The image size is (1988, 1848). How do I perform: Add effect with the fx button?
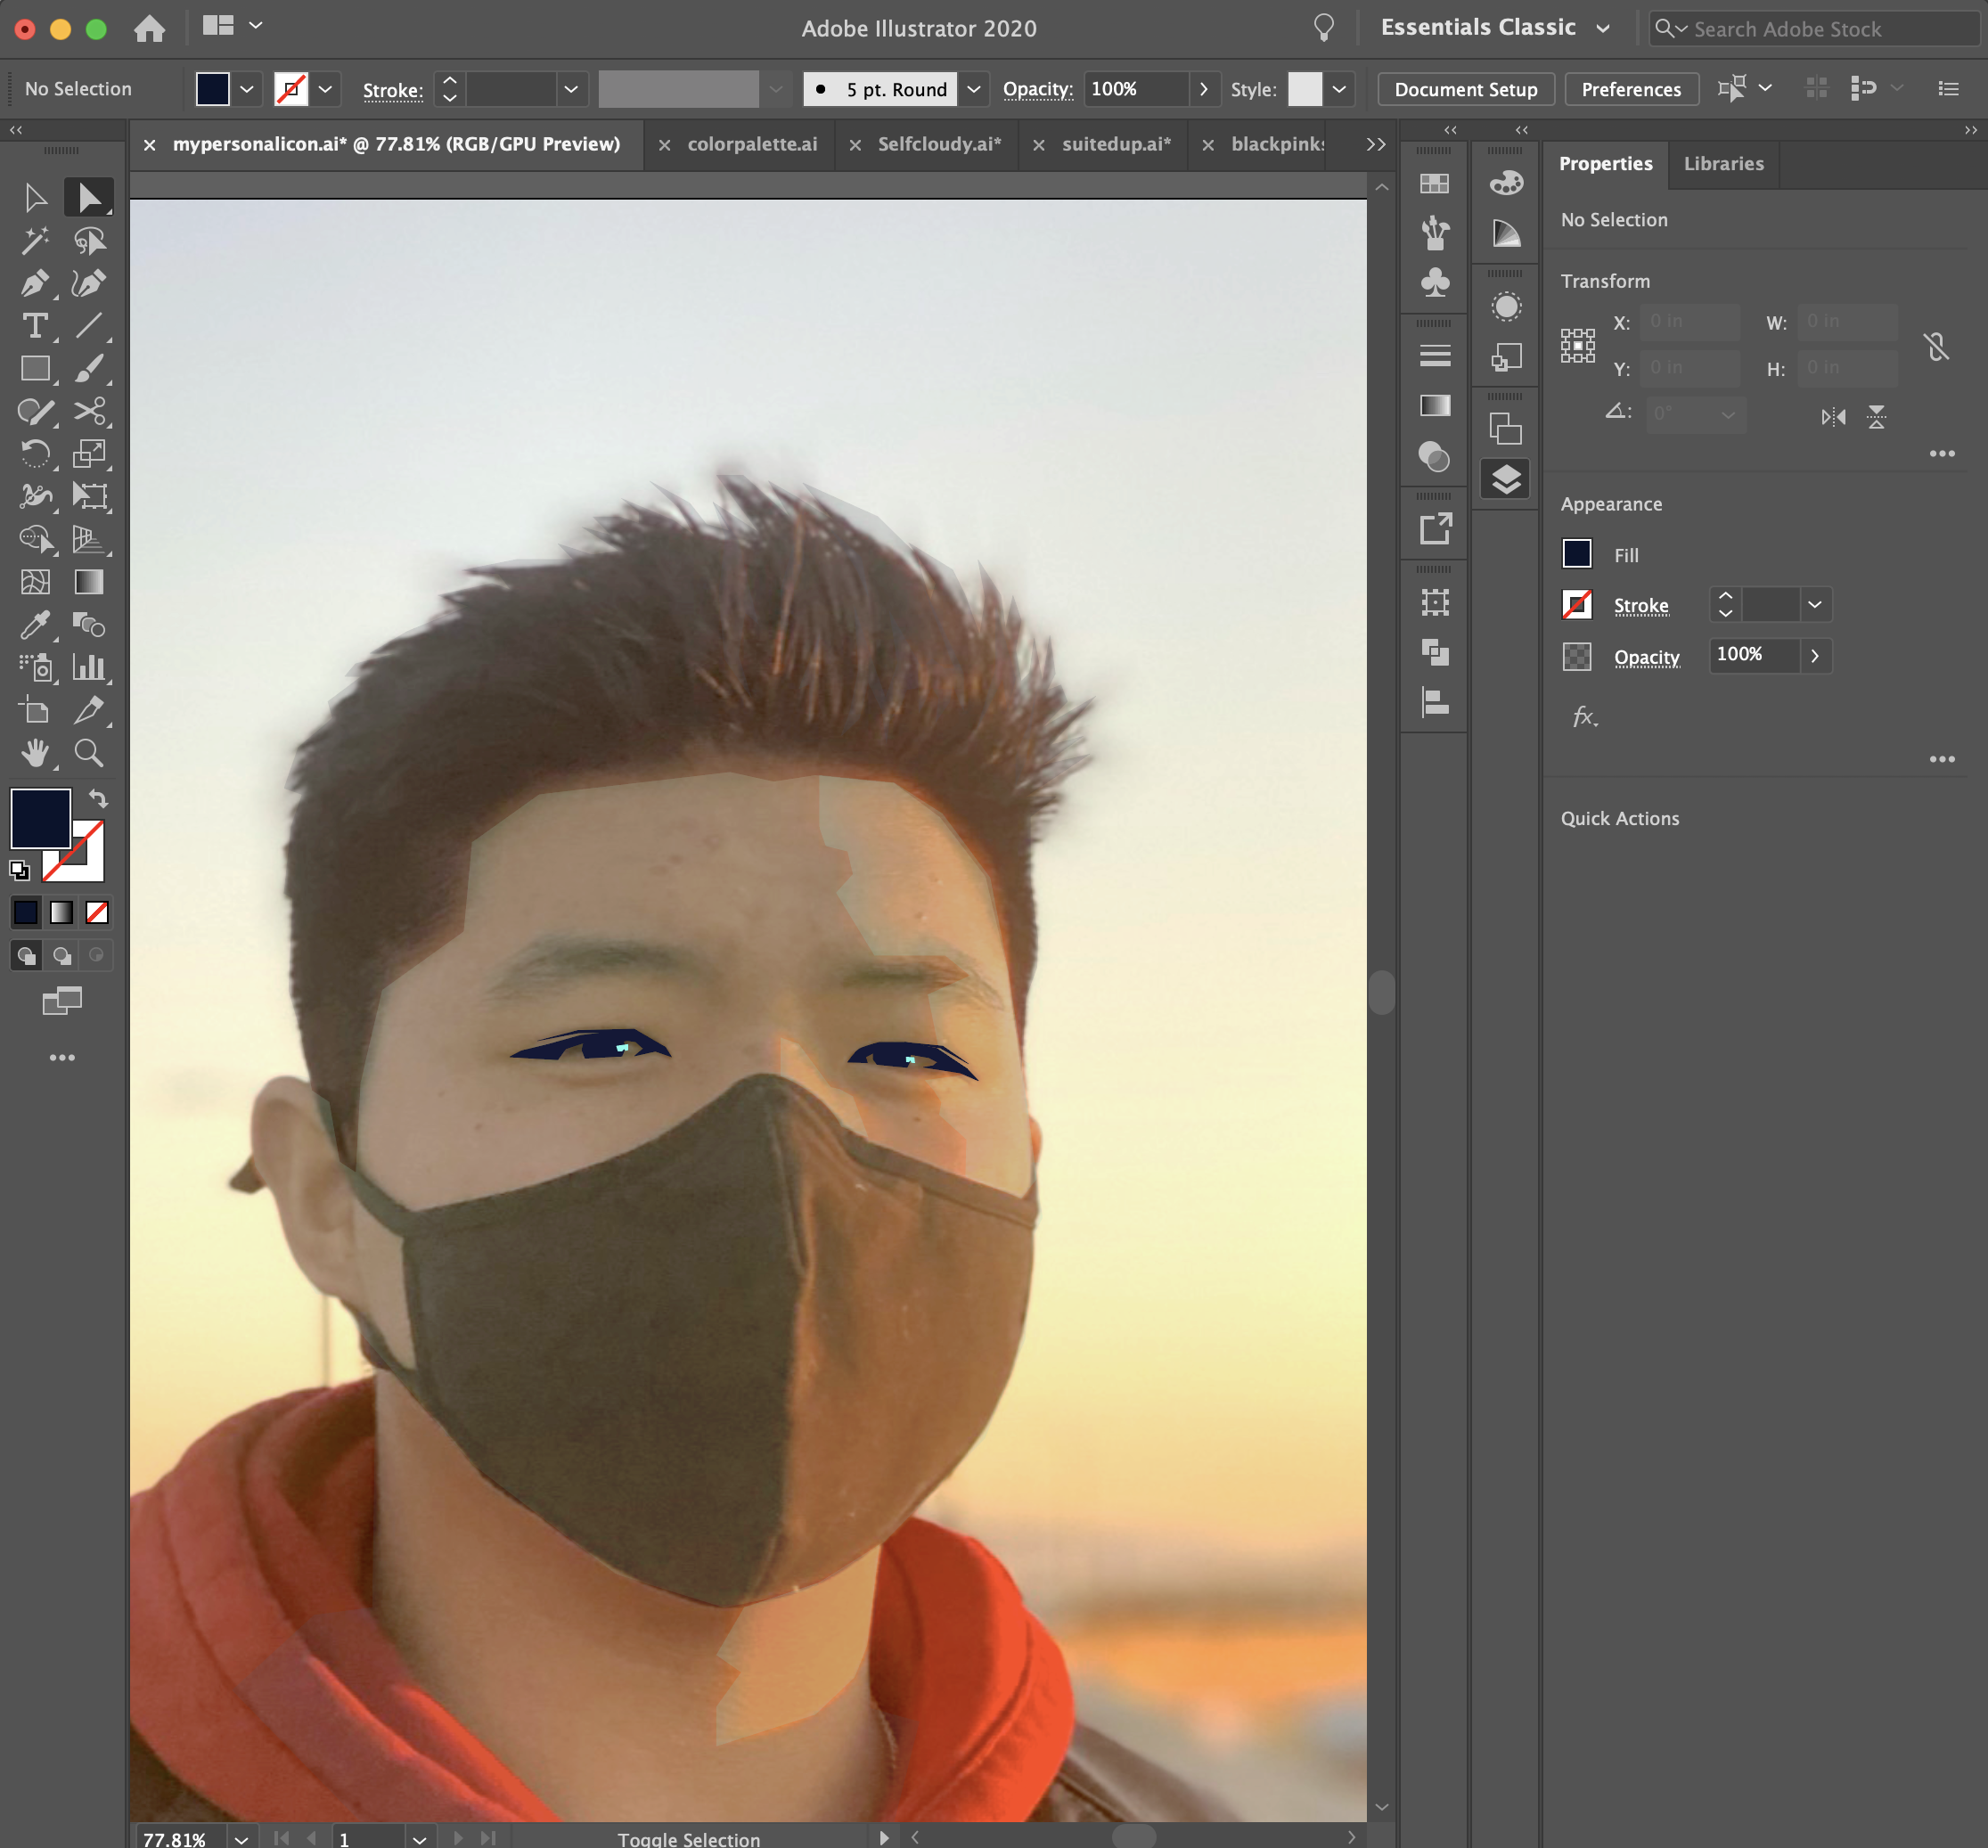click(x=1584, y=716)
